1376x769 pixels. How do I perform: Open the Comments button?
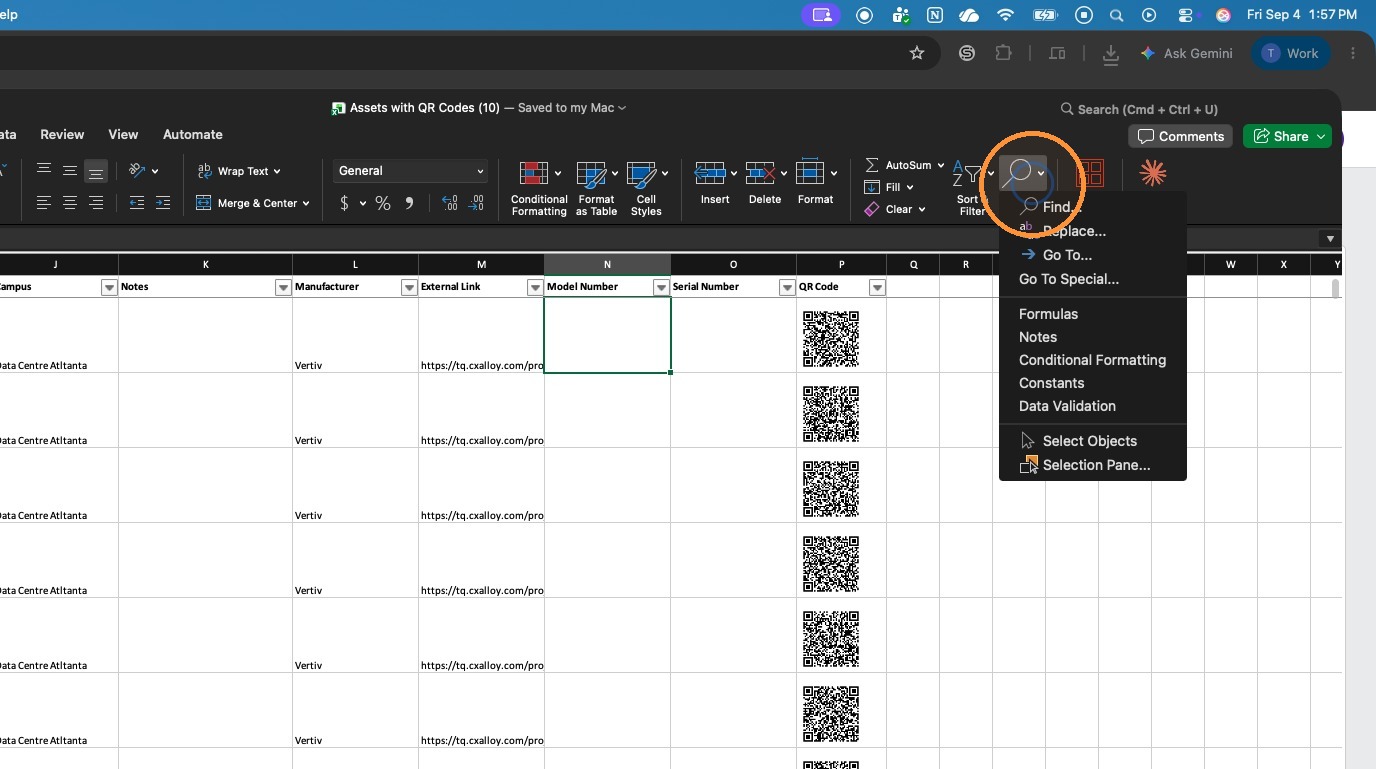(1181, 136)
